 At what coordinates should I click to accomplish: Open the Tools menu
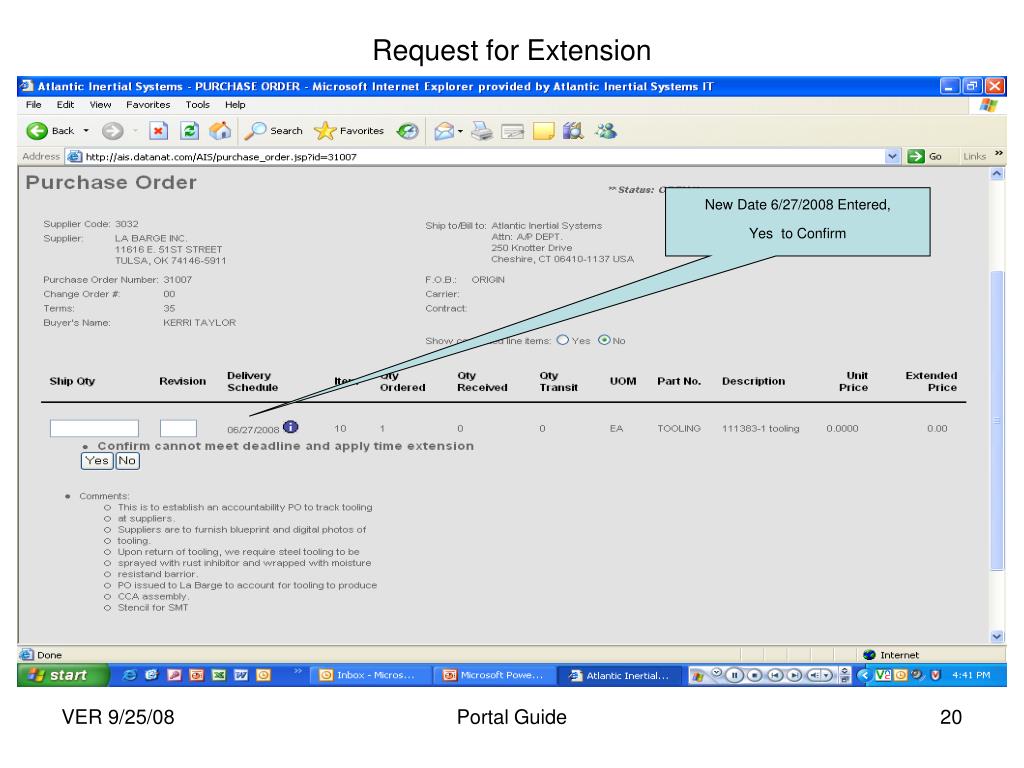(x=198, y=104)
